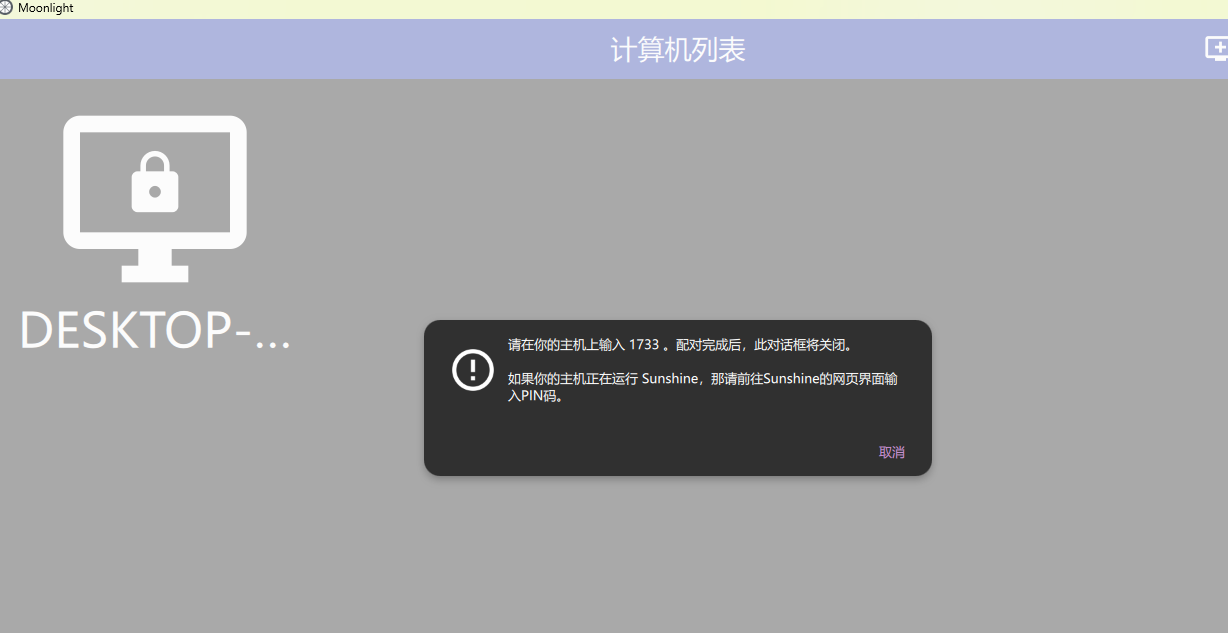Click blank header area left of 计算机列表

click(x=300, y=49)
